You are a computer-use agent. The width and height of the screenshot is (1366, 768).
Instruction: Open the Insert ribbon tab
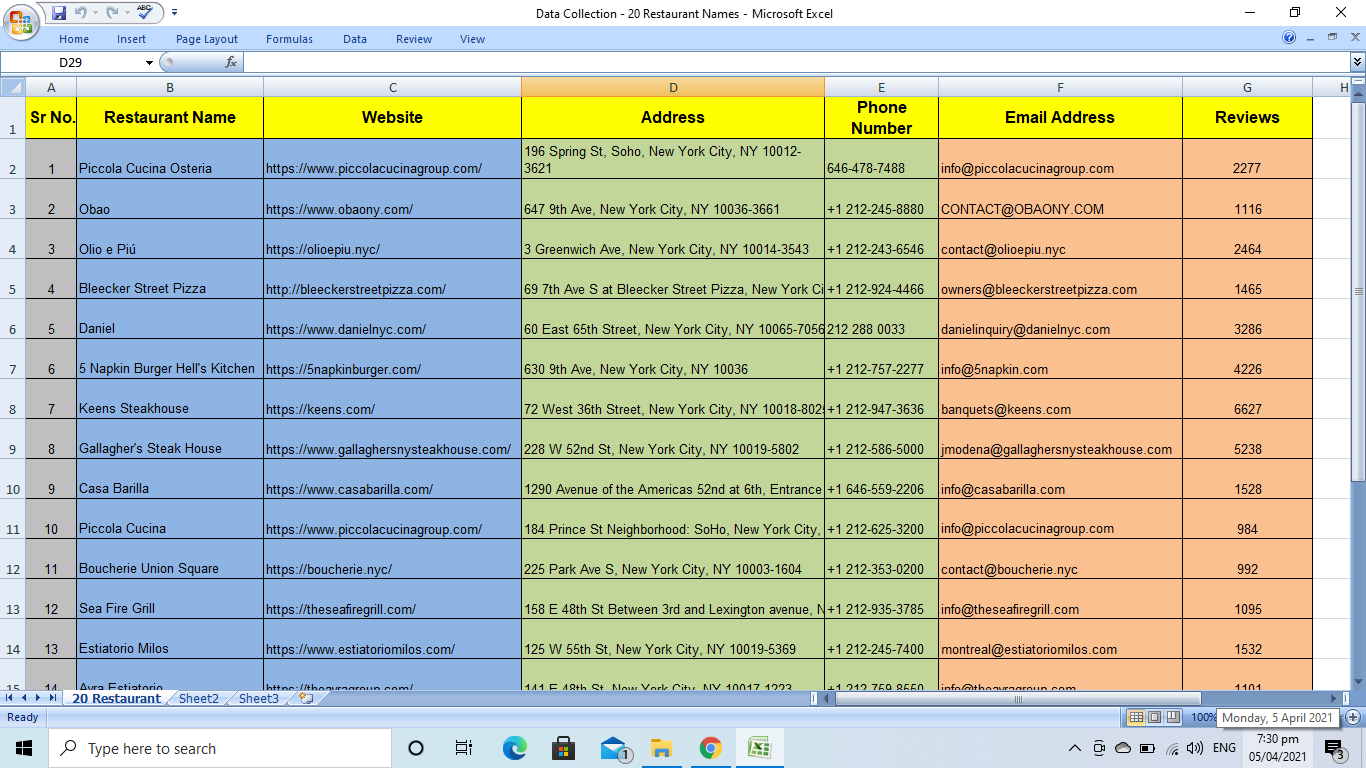coord(131,39)
